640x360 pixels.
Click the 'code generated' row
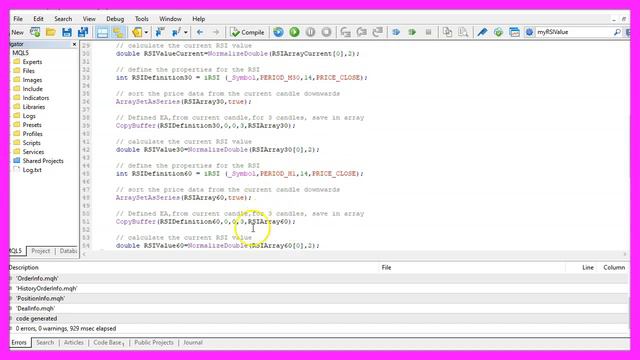point(319,318)
